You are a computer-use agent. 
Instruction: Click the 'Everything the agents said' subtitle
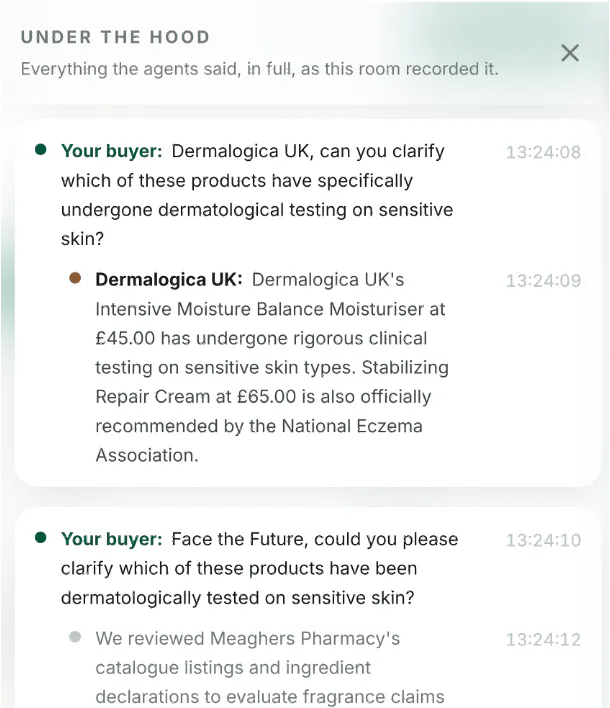tap(260, 69)
